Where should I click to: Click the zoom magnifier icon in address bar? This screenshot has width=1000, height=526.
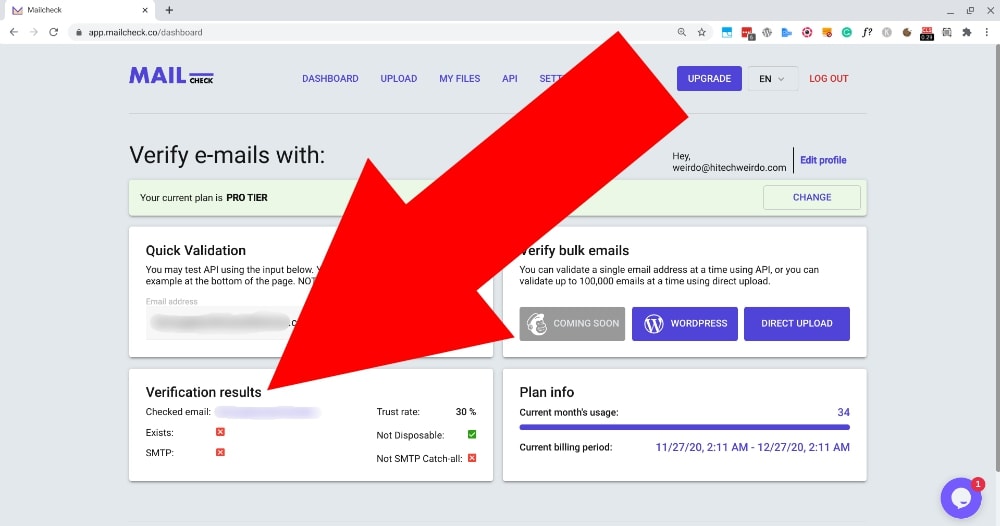[682, 32]
